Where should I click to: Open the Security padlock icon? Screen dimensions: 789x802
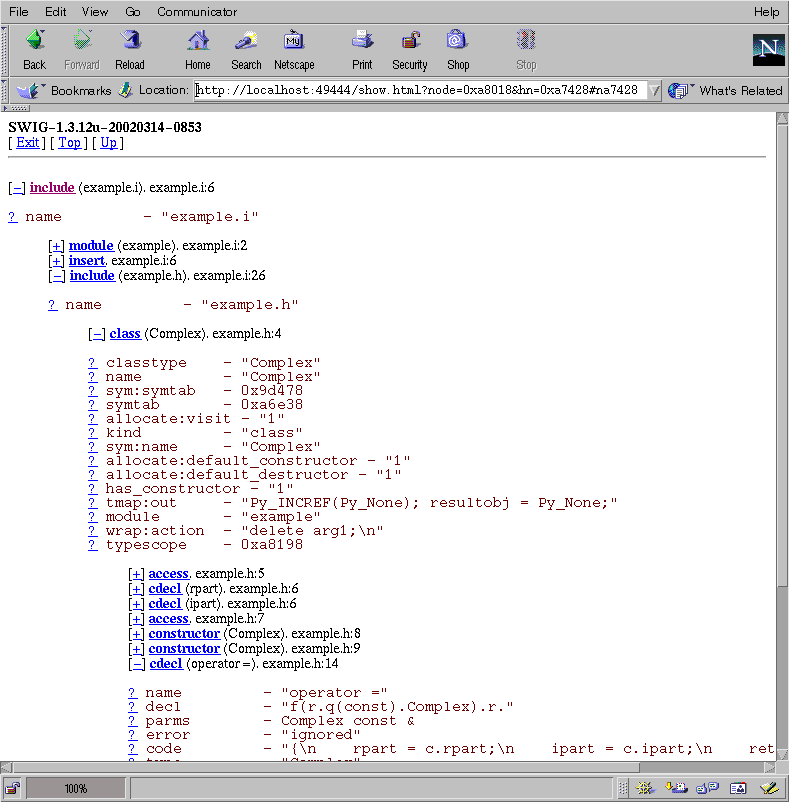pos(410,42)
